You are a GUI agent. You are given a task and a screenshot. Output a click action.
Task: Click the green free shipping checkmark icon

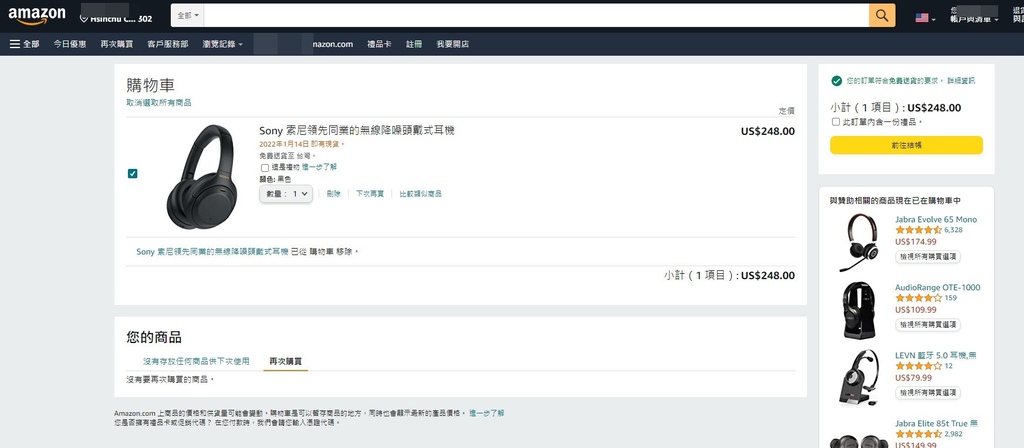[x=836, y=81]
